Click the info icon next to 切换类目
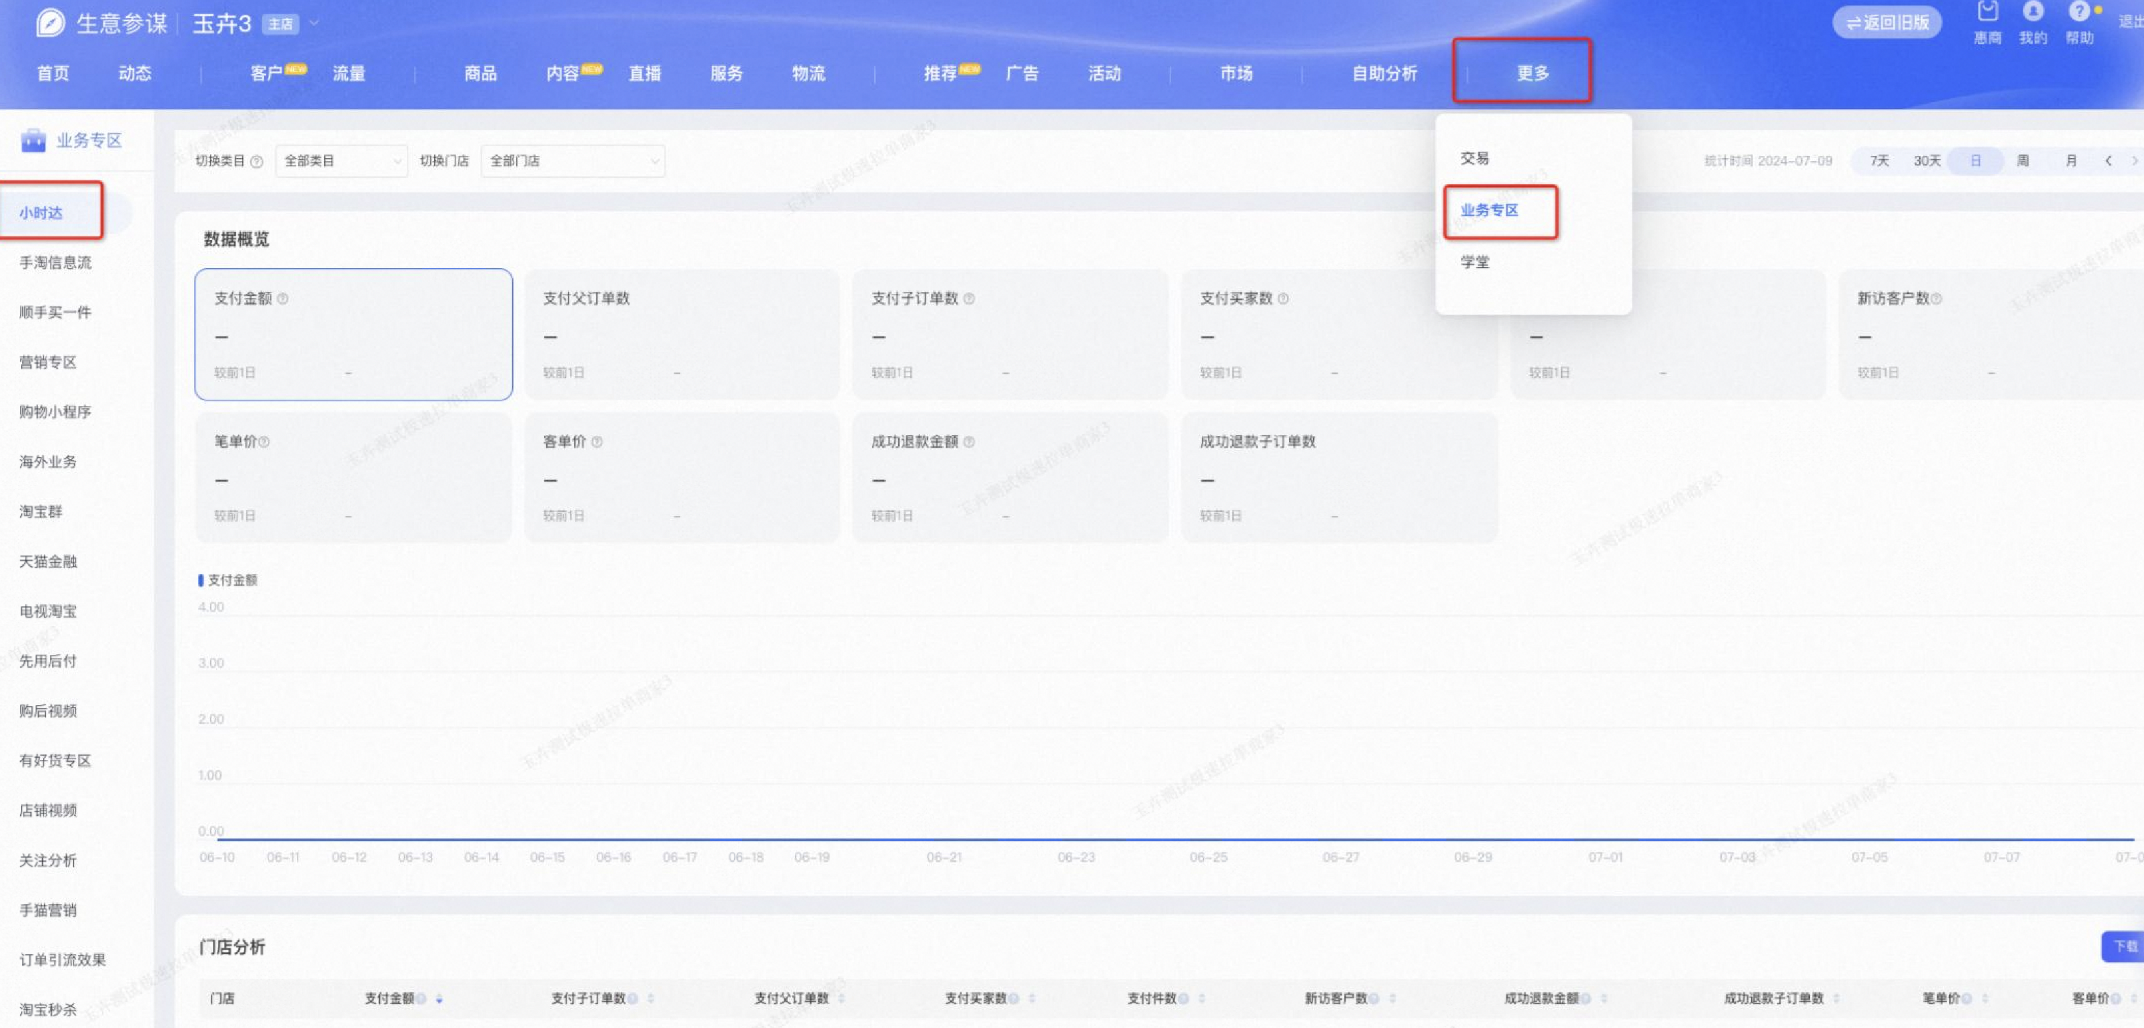The width and height of the screenshot is (2144, 1028). 257,161
